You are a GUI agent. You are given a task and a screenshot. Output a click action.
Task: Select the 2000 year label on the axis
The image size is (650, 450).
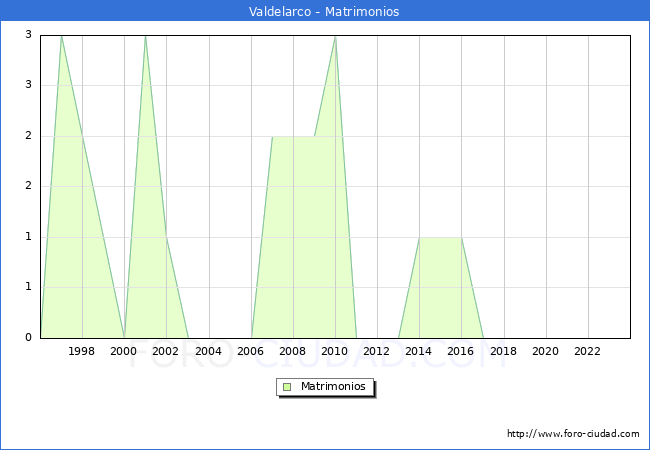(x=124, y=351)
